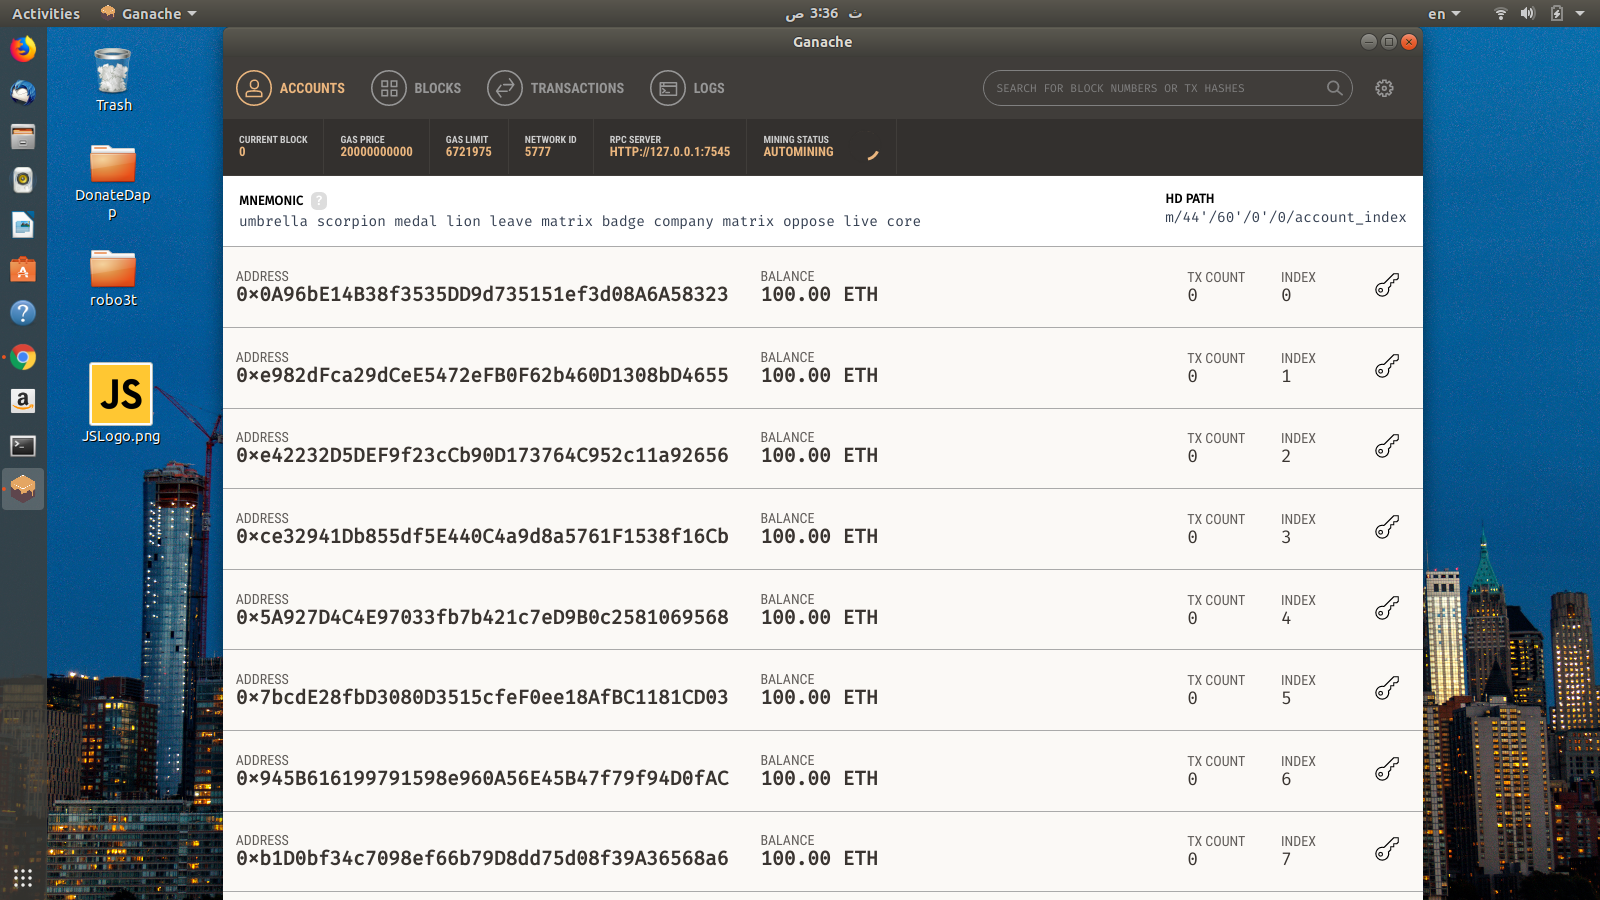This screenshot has width=1600, height=900.
Task: Click the search magnifier icon
Action: (1334, 88)
